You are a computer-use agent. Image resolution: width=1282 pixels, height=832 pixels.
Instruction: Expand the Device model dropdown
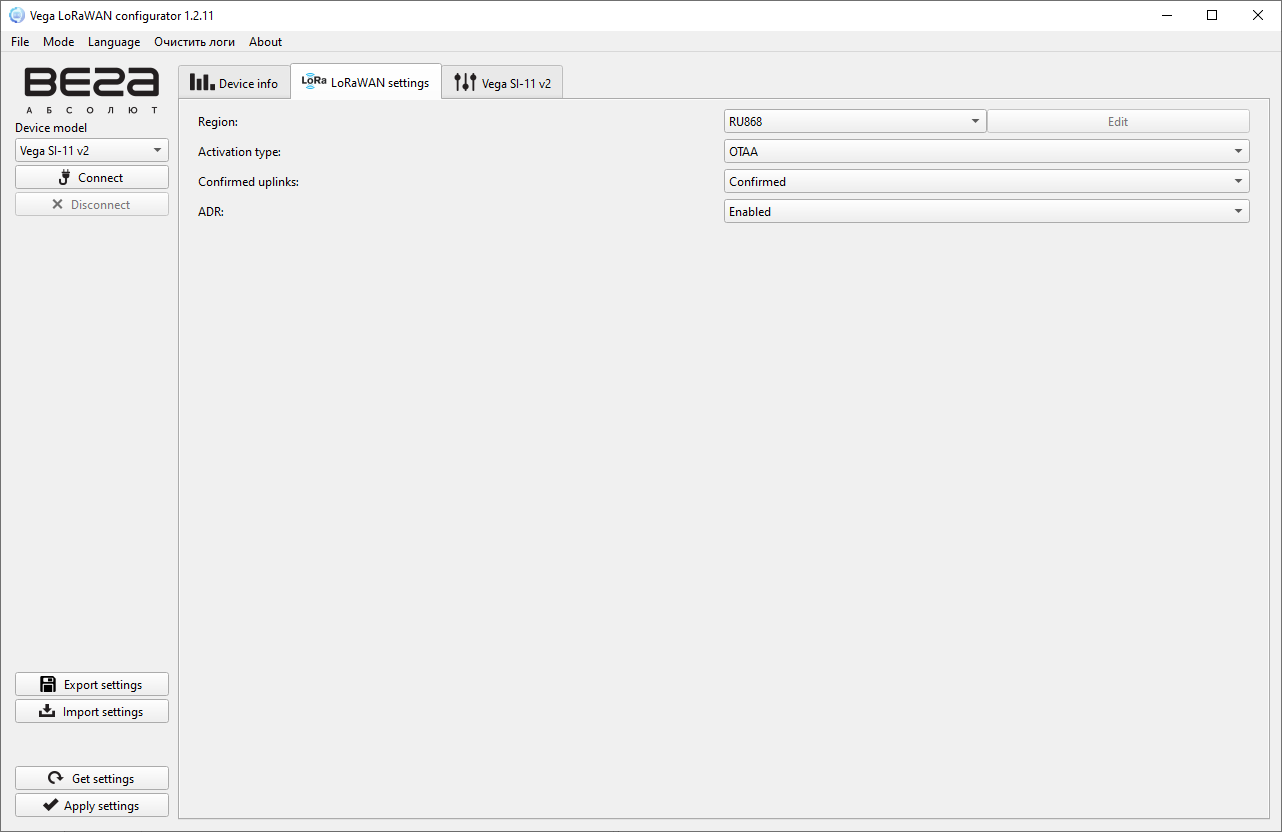tap(92, 150)
